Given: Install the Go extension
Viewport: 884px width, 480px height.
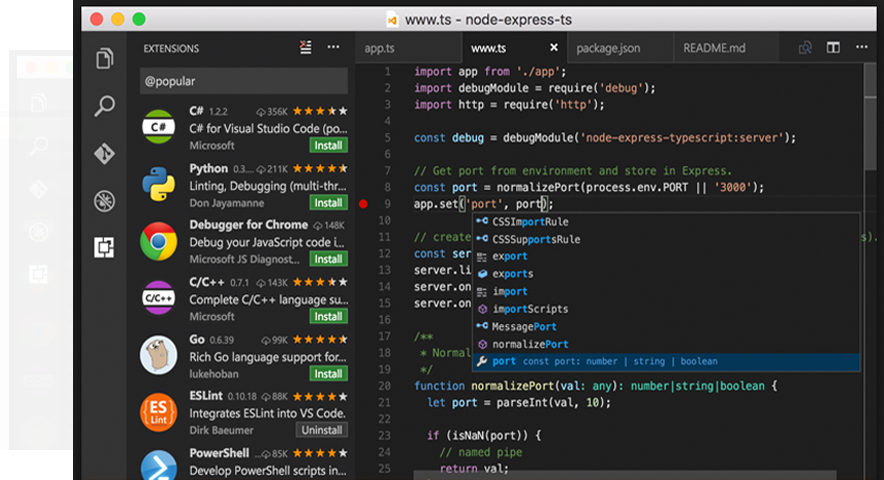Looking at the screenshot, I should 328,373.
